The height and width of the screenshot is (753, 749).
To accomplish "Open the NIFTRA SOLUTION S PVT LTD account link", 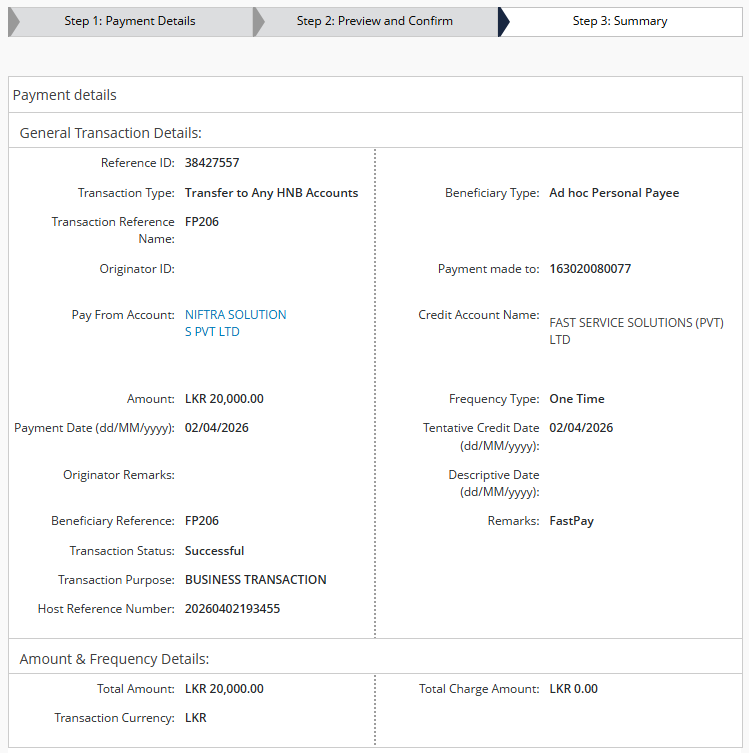I will [235, 323].
